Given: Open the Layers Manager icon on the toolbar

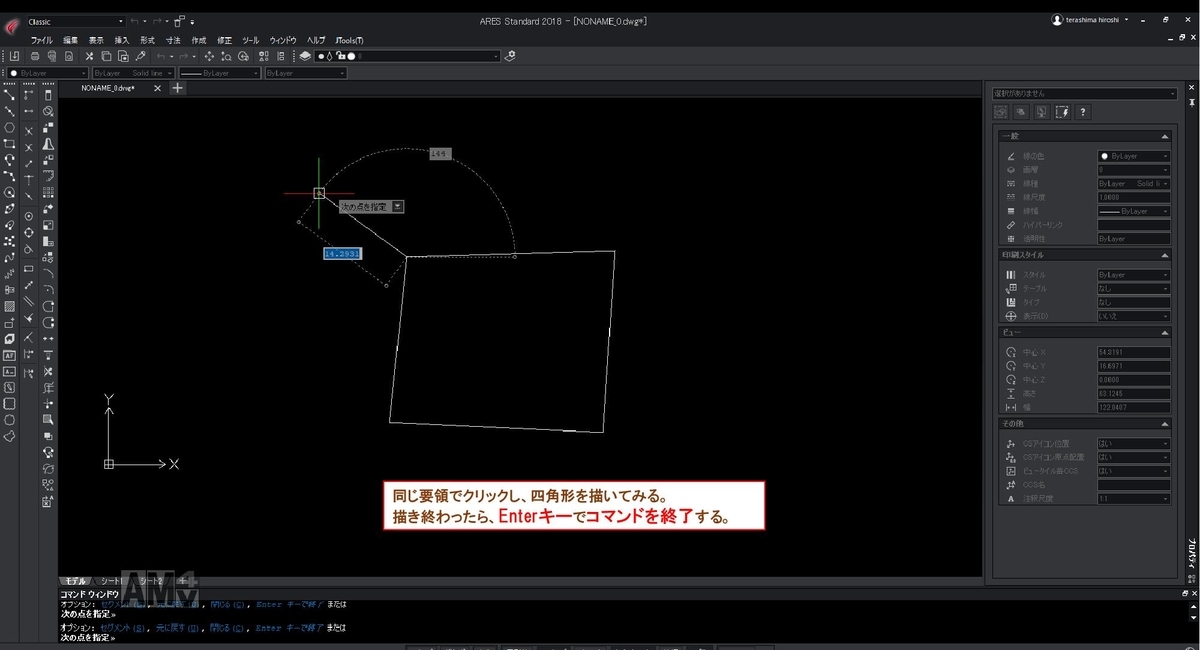Looking at the screenshot, I should (305, 56).
